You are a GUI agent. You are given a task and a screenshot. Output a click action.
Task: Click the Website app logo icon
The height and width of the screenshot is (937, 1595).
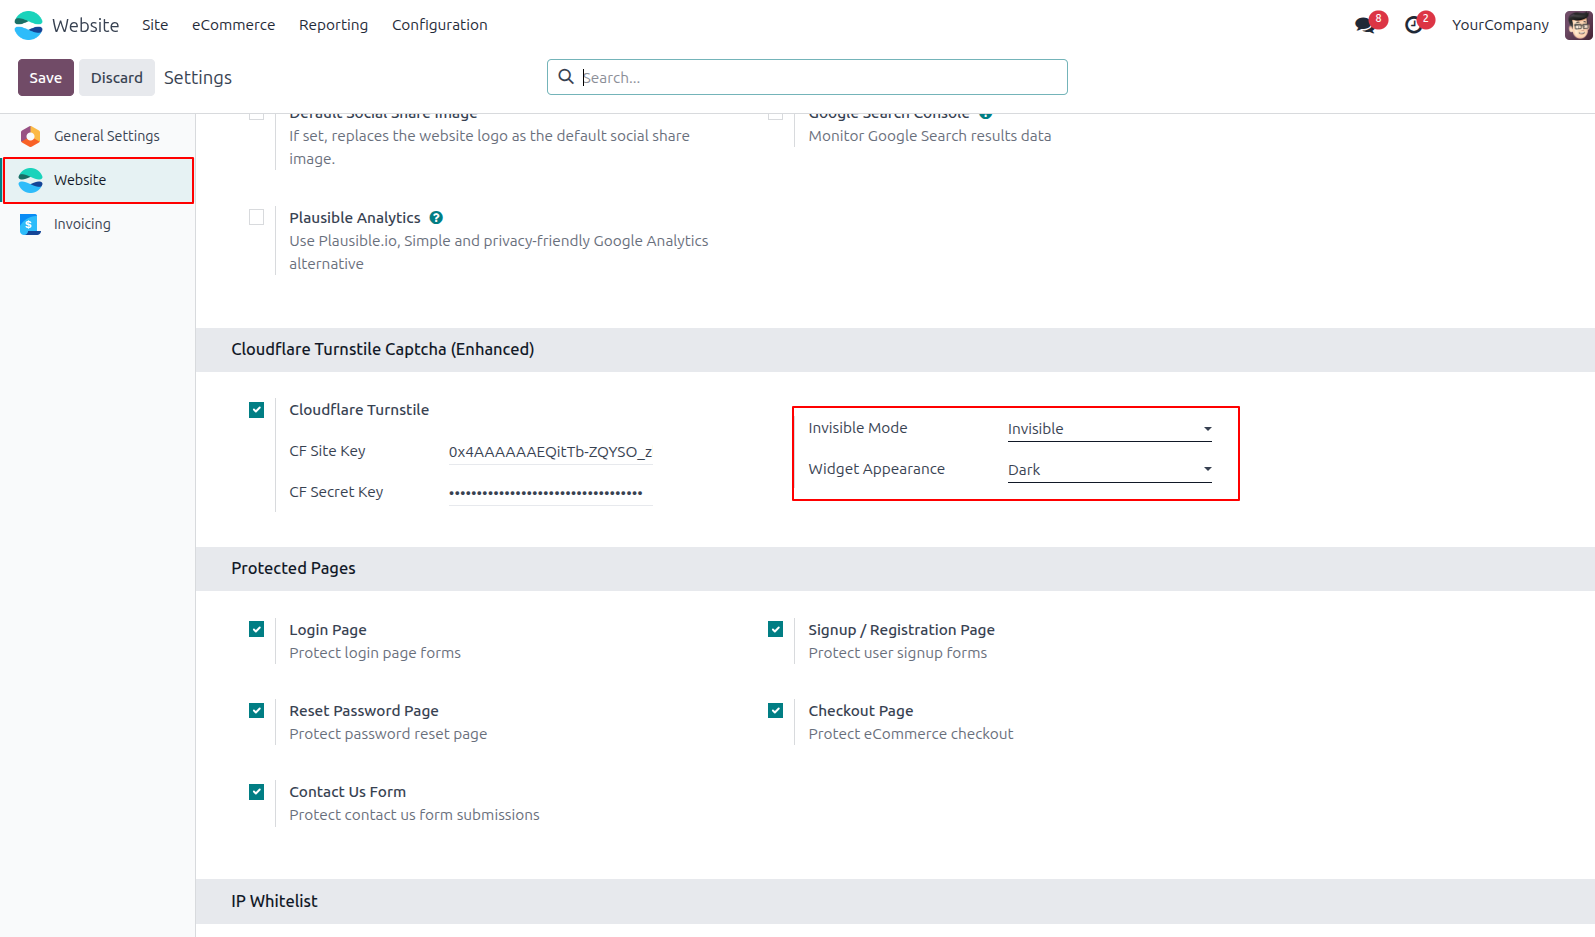point(29,25)
